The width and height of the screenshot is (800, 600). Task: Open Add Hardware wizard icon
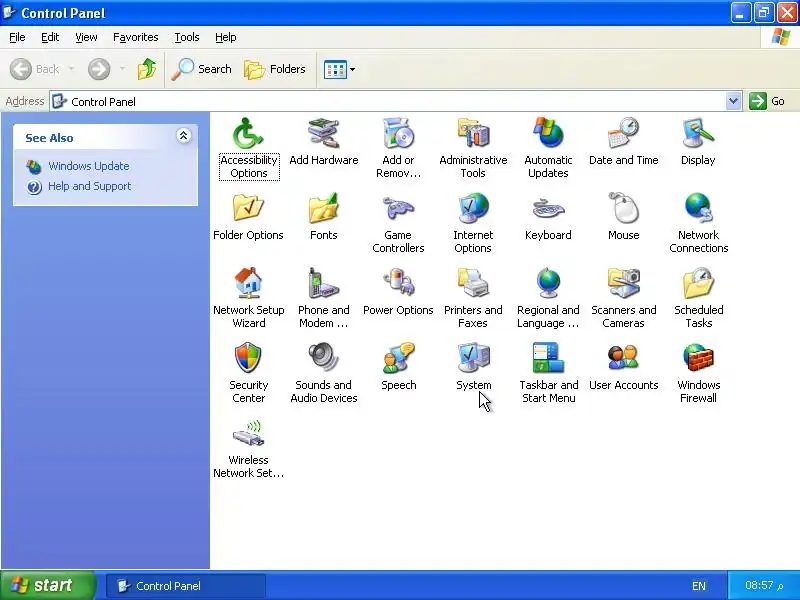coord(323,133)
